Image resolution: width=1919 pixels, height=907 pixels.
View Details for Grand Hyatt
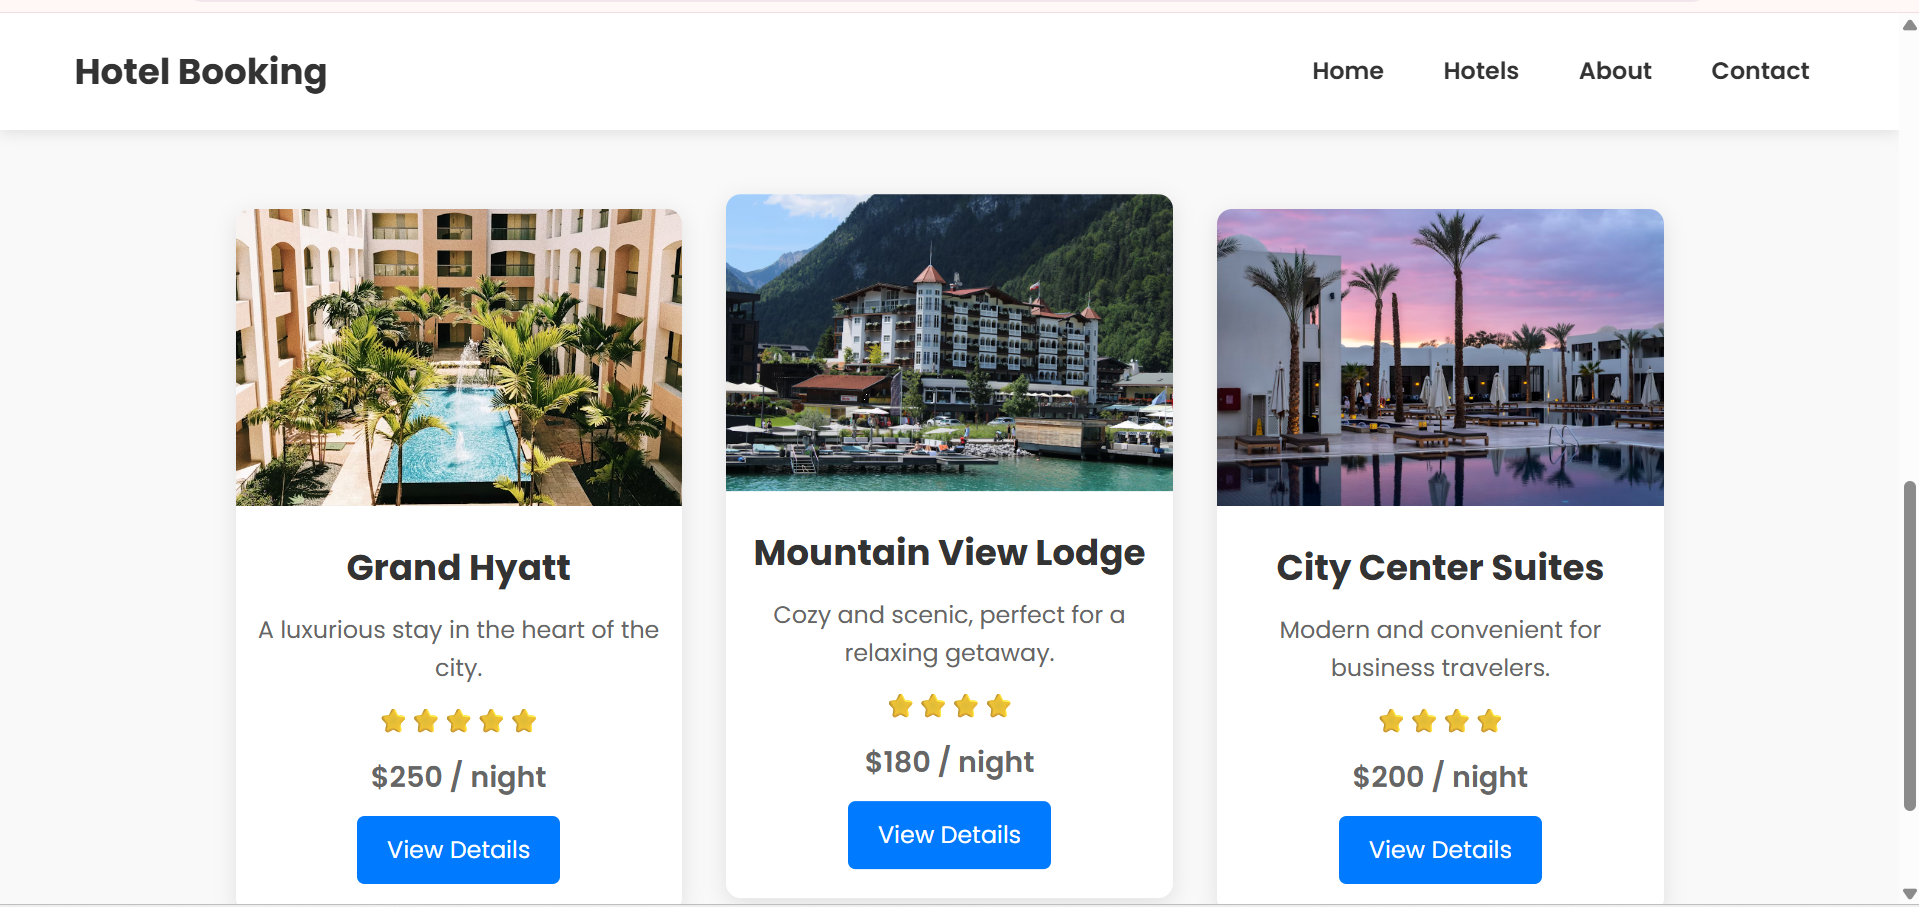(458, 849)
